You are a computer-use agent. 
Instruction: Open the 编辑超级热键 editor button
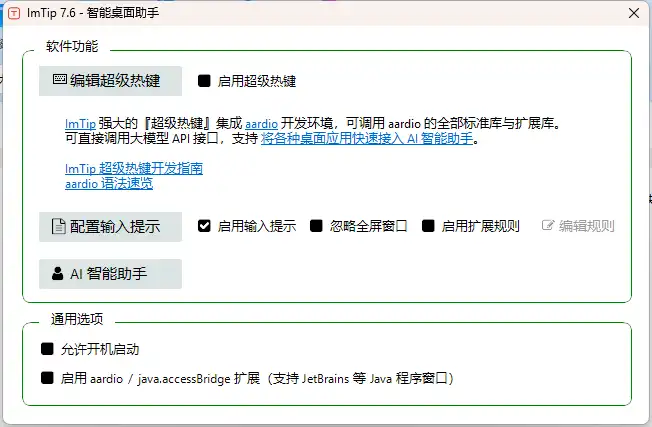coord(110,81)
